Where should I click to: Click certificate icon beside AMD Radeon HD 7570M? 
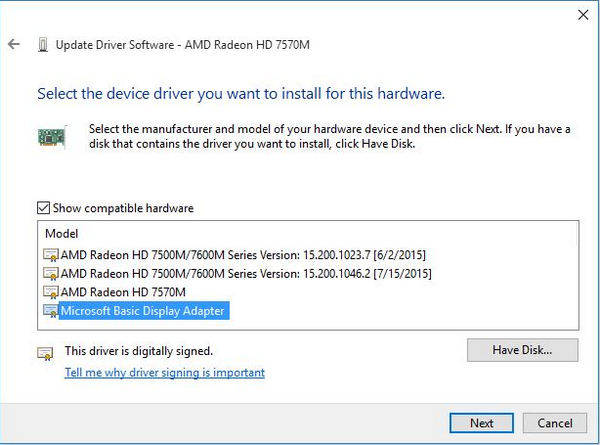point(51,292)
